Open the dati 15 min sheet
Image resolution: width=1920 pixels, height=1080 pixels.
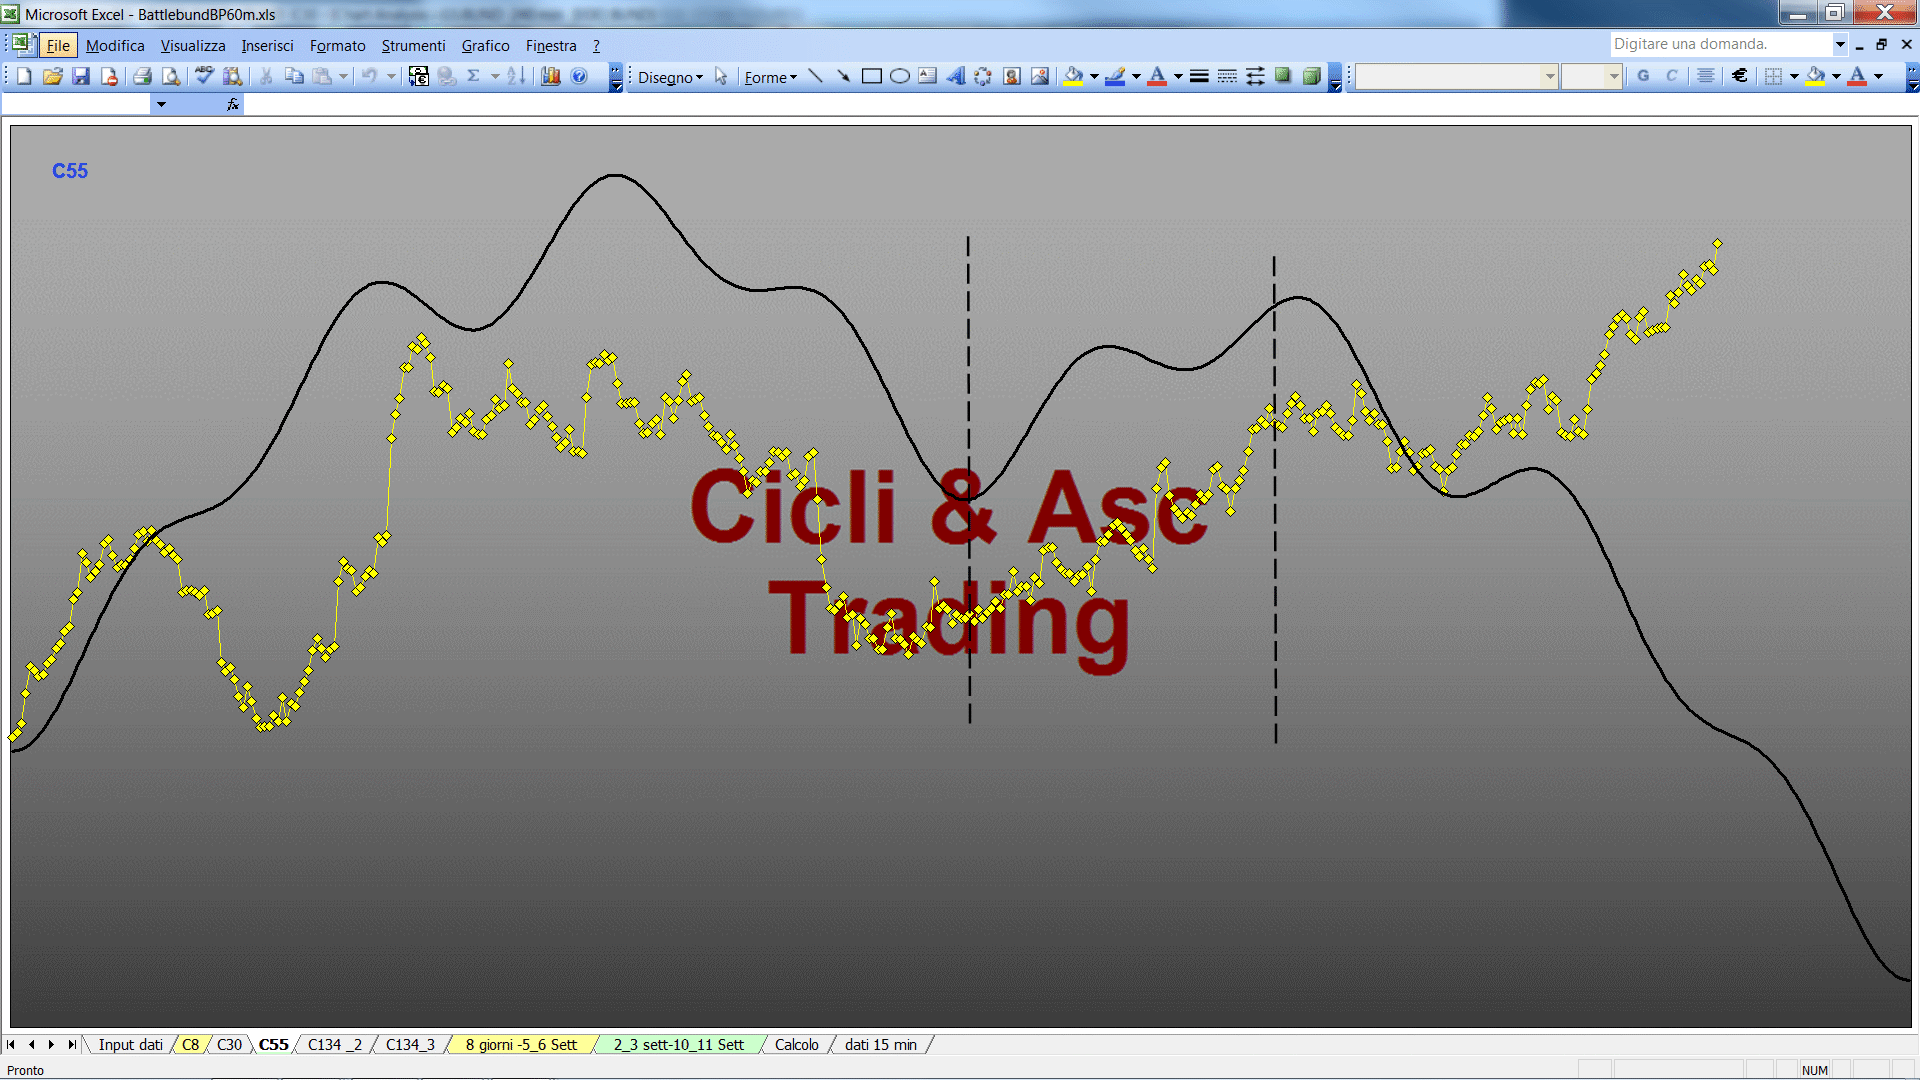click(x=880, y=1044)
